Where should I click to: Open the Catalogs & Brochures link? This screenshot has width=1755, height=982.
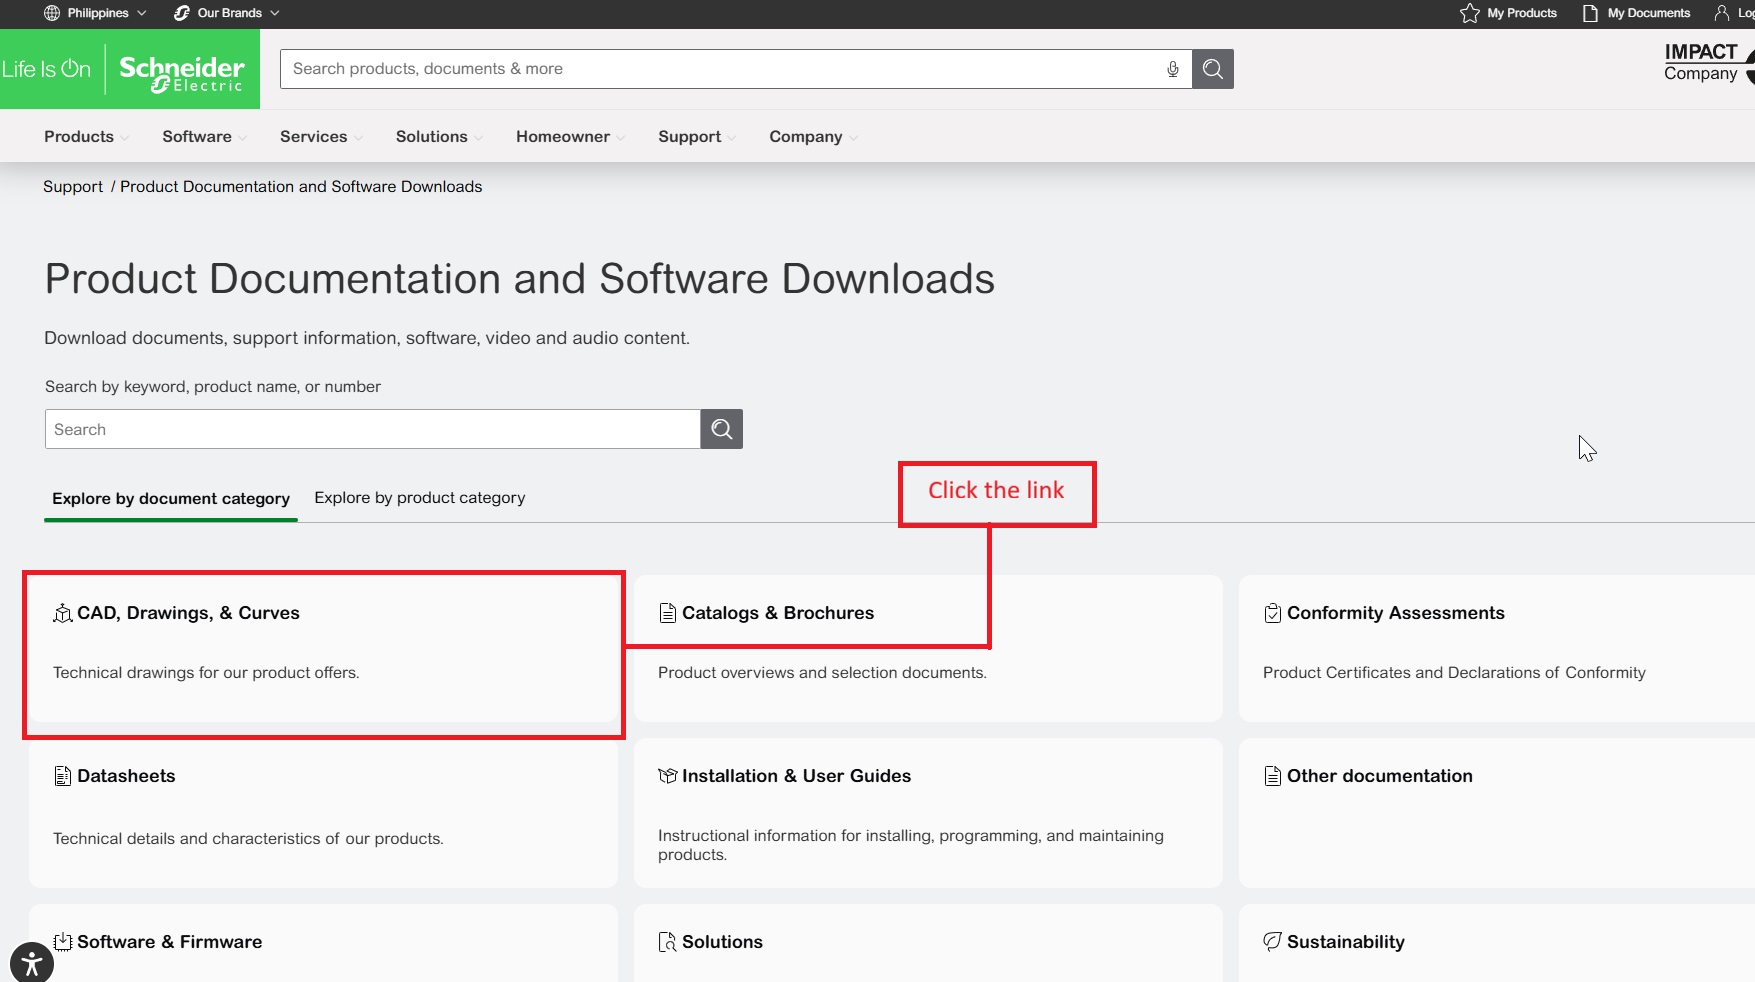point(778,613)
